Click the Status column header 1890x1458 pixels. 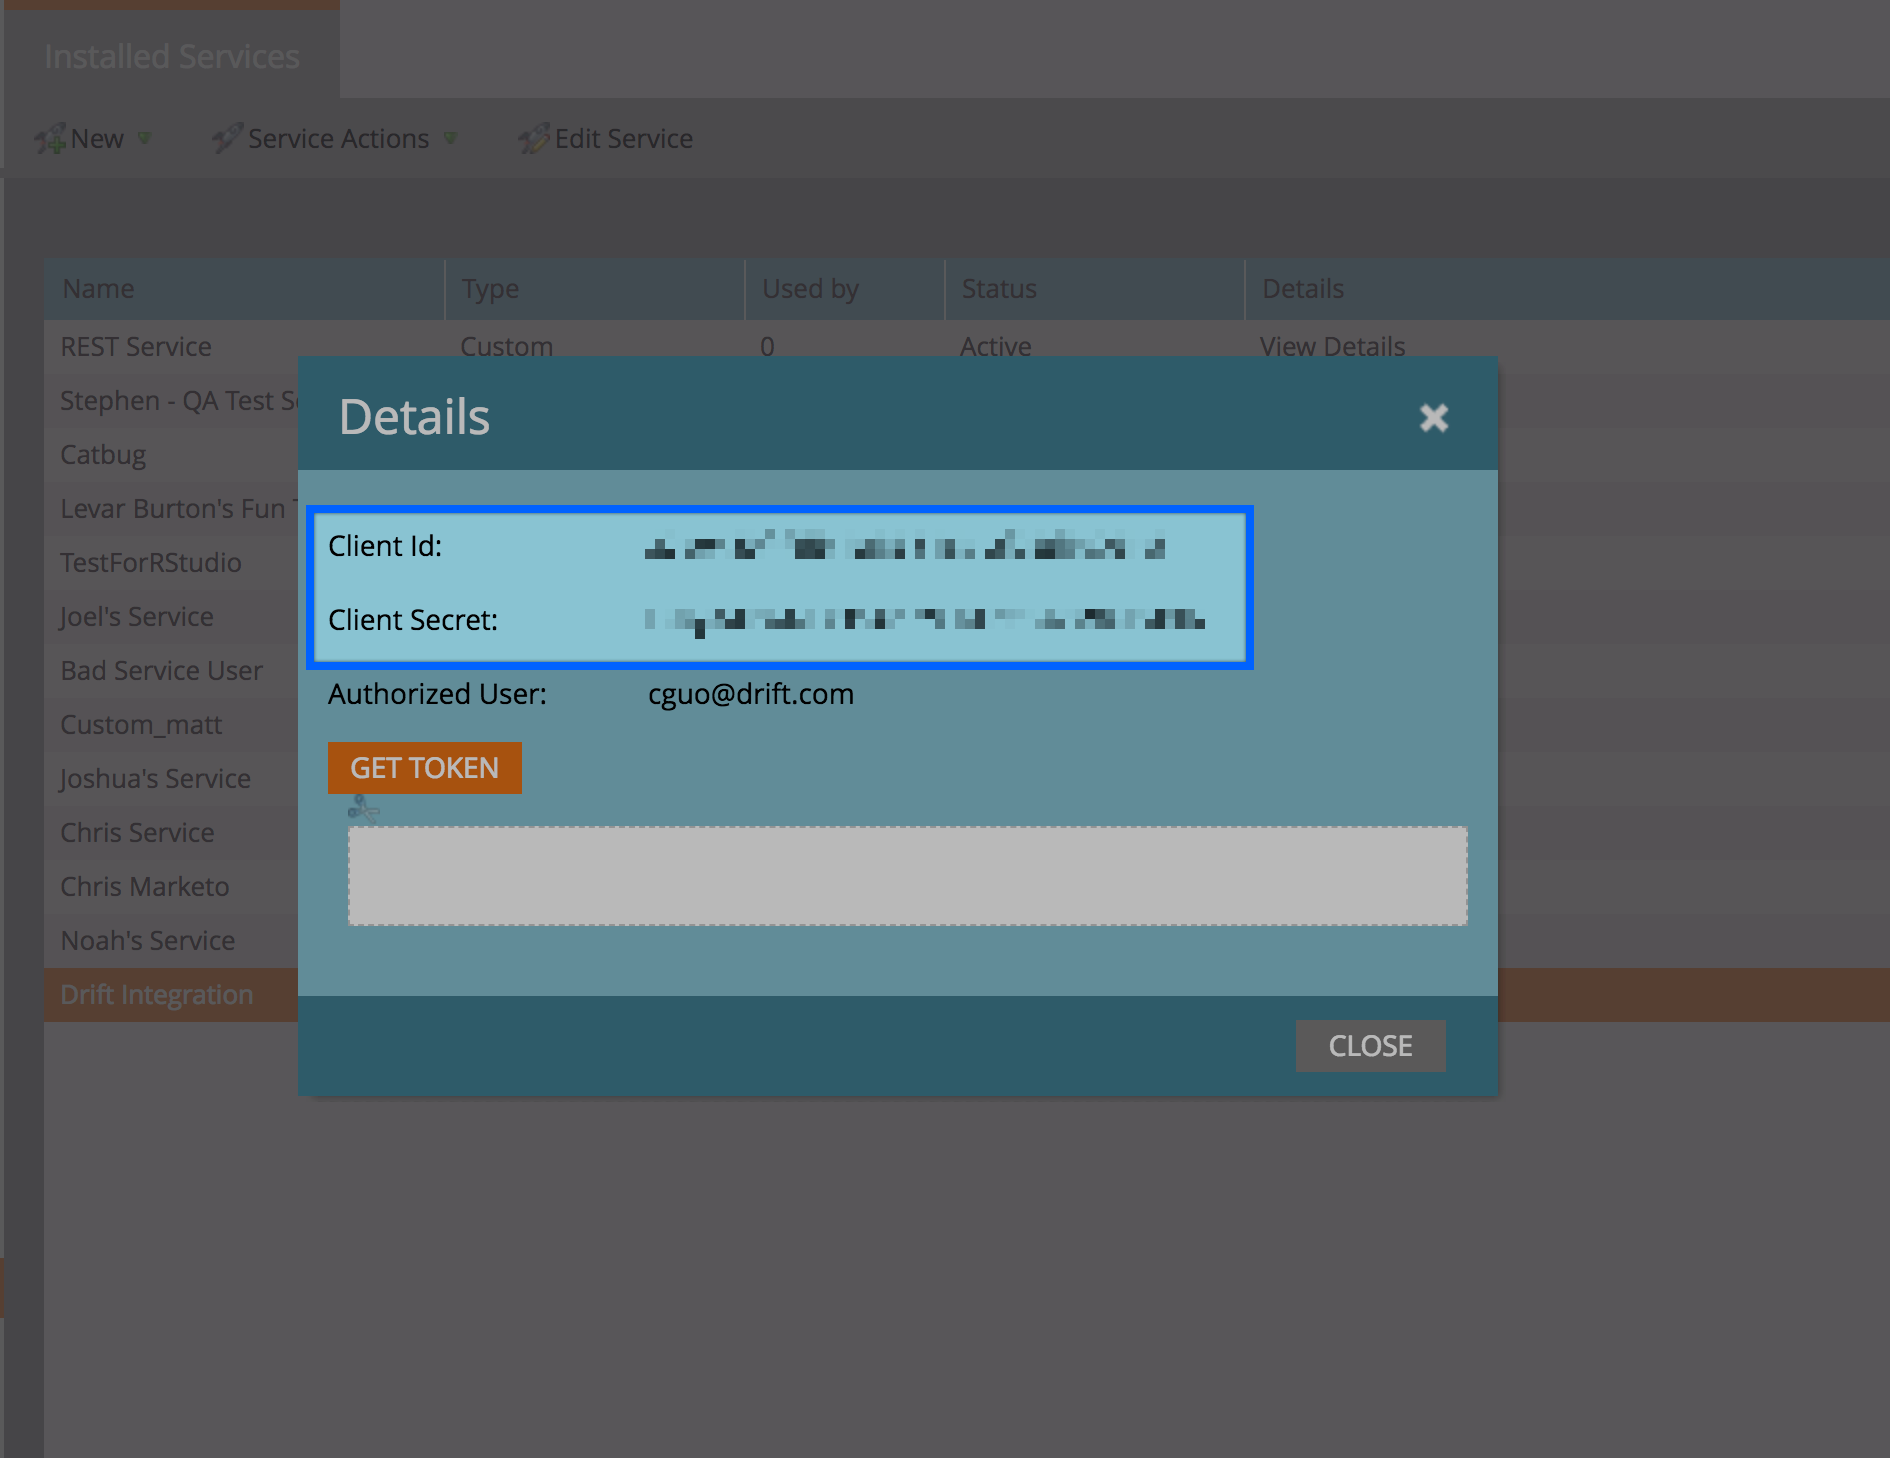point(1095,289)
